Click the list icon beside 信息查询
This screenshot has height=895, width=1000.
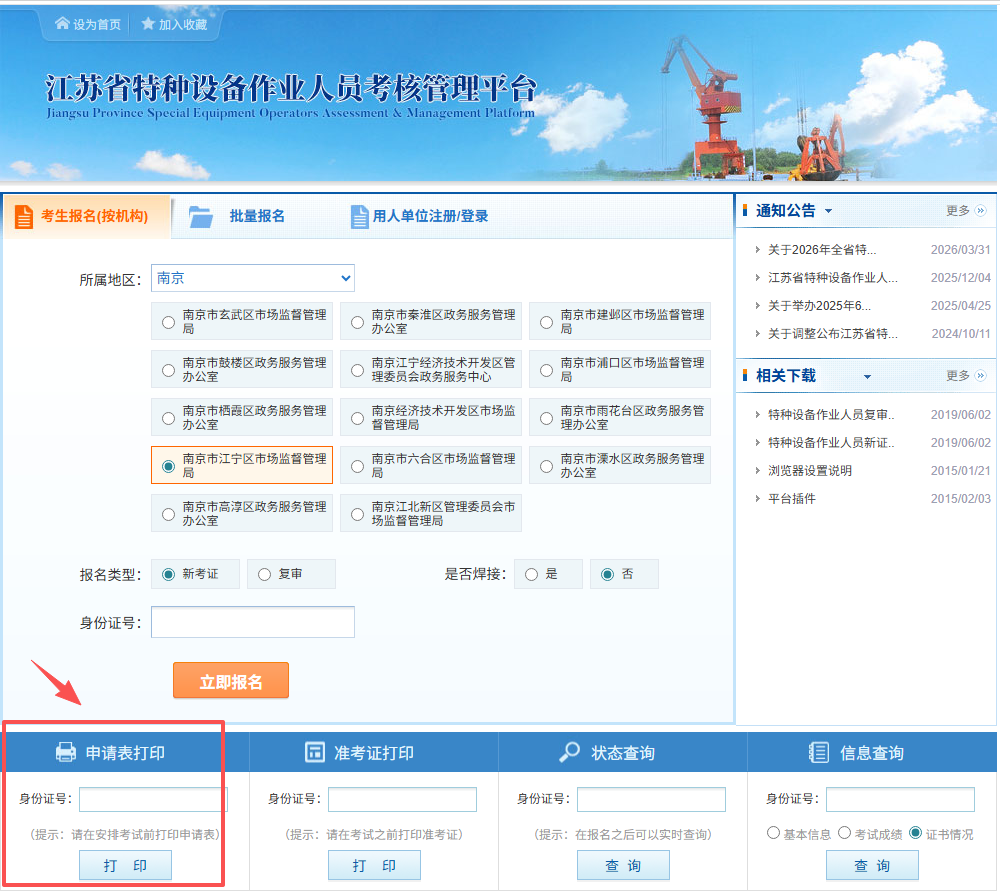tap(819, 752)
